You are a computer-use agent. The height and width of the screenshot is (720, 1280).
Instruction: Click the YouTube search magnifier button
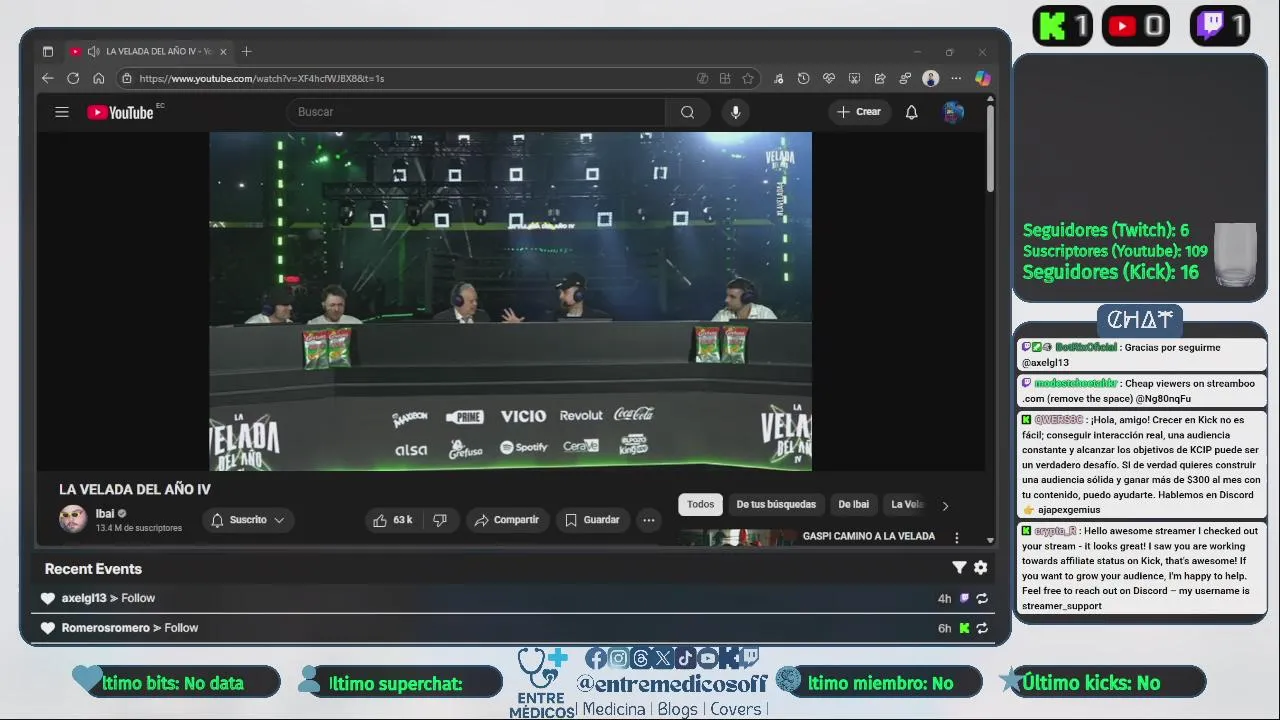click(687, 112)
